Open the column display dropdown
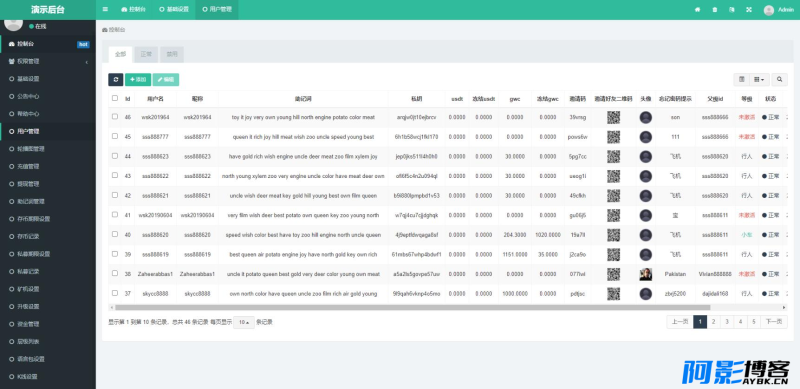Screen dimensions: 800x389 [759, 80]
